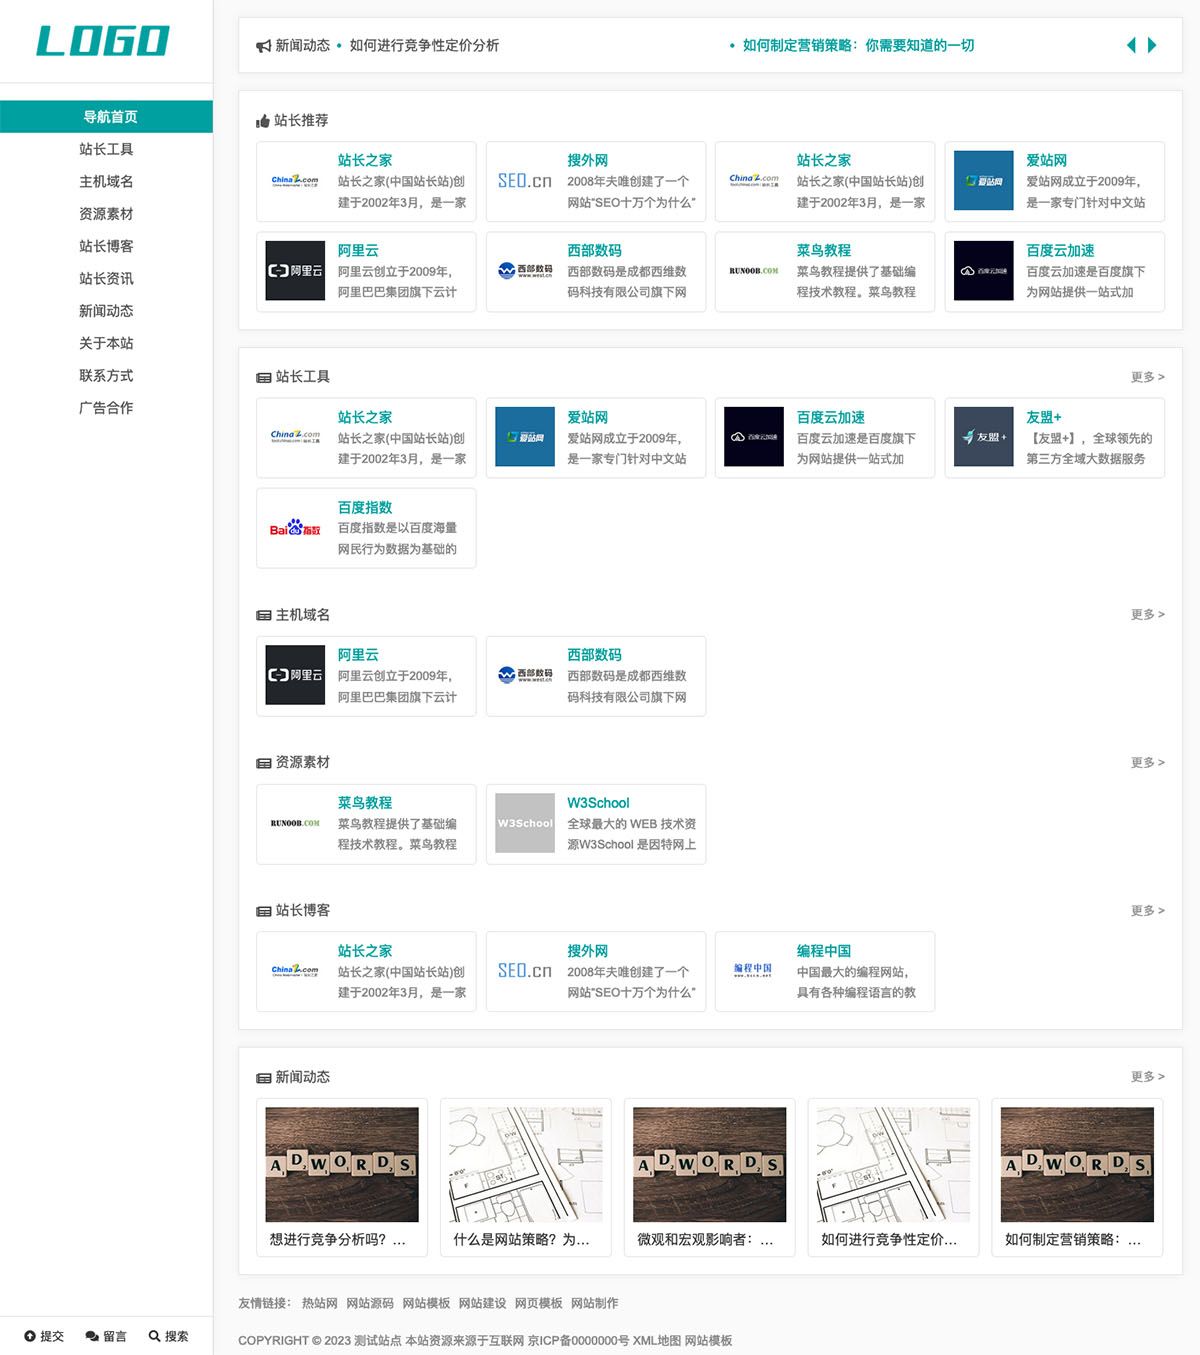Select 站长工具 in the sidebar menu
Viewport: 1200px width, 1355px height.
click(x=106, y=149)
